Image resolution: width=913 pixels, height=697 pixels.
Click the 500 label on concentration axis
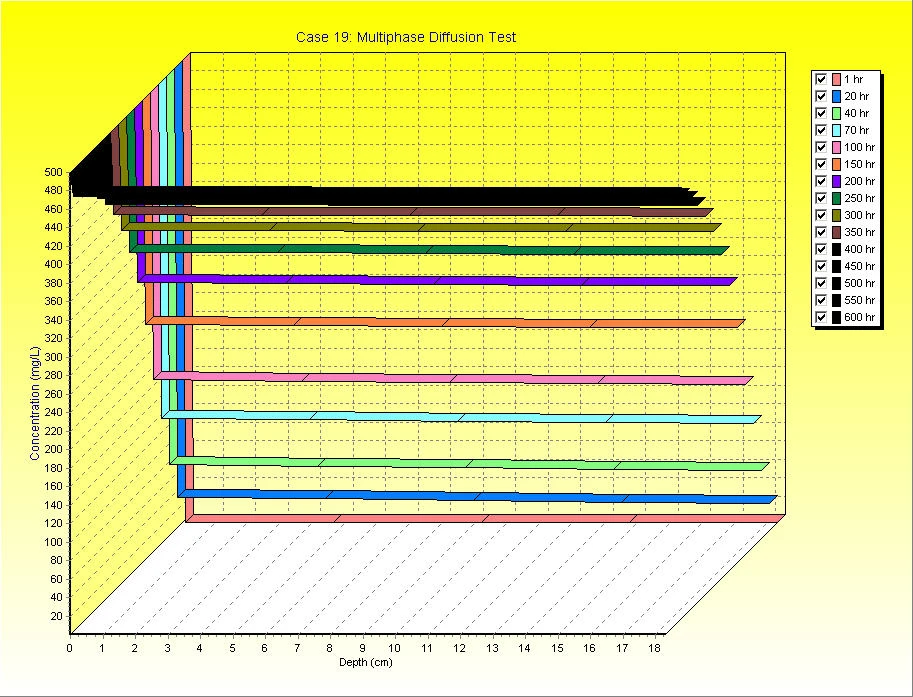tap(53, 172)
